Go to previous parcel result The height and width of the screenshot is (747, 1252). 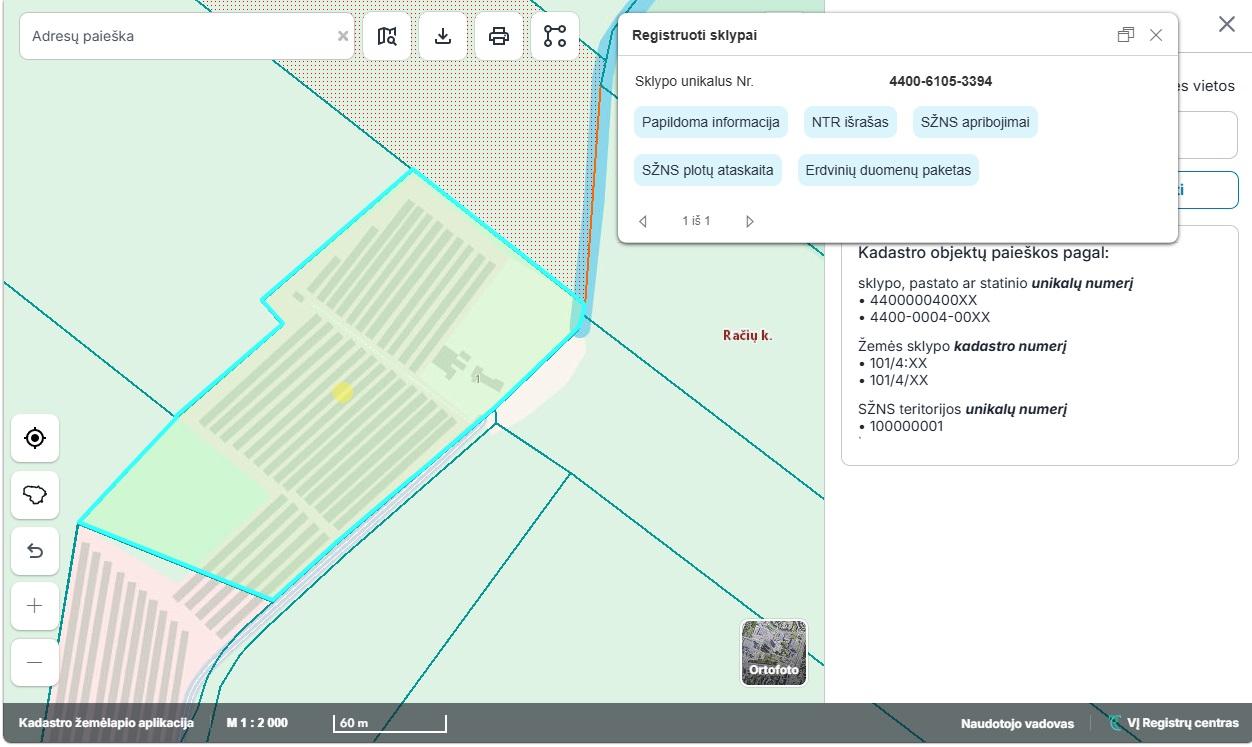[x=643, y=221]
